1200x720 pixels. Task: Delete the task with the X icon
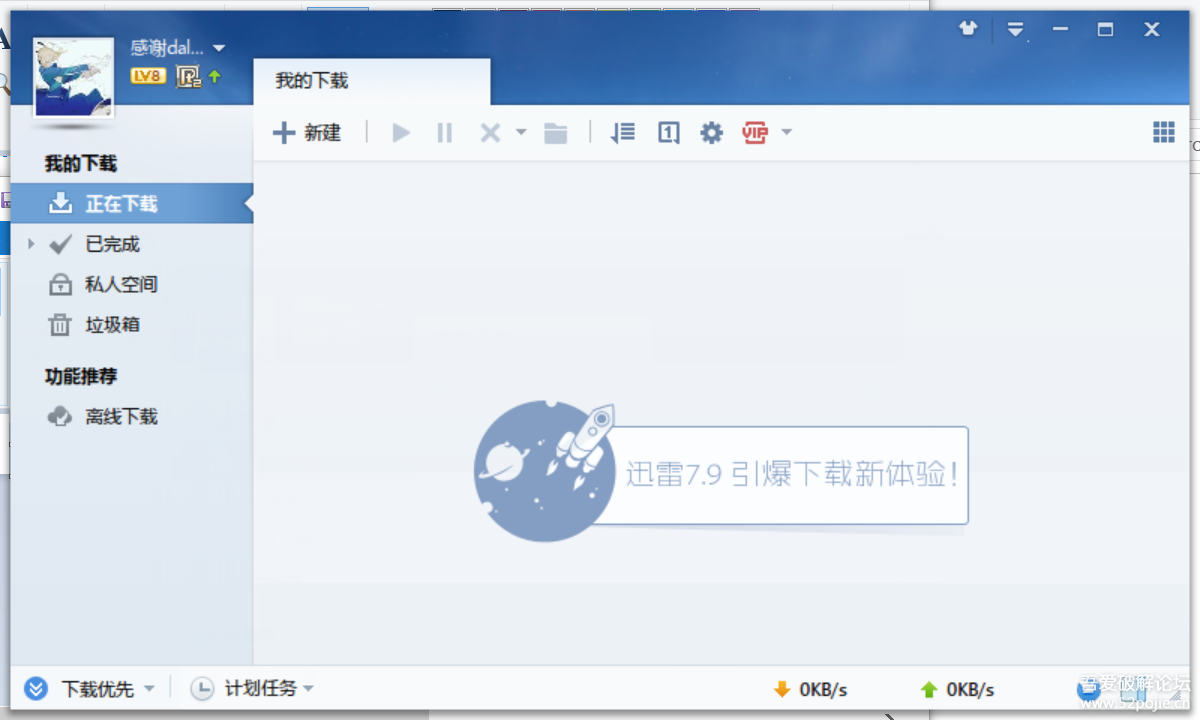coord(490,132)
